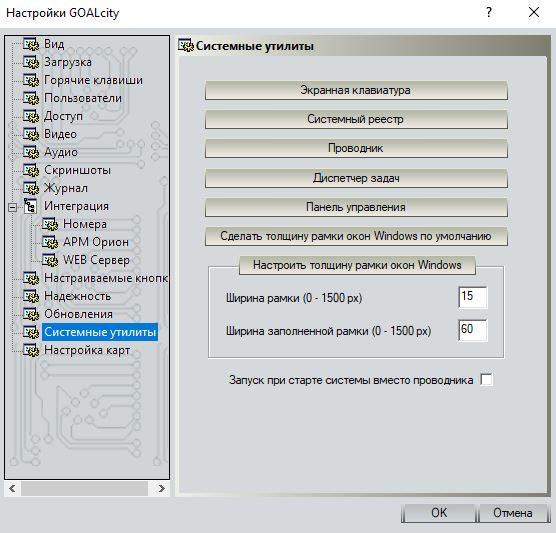Click the icon beside Аудио
The height and width of the screenshot is (533, 556).
point(31,152)
